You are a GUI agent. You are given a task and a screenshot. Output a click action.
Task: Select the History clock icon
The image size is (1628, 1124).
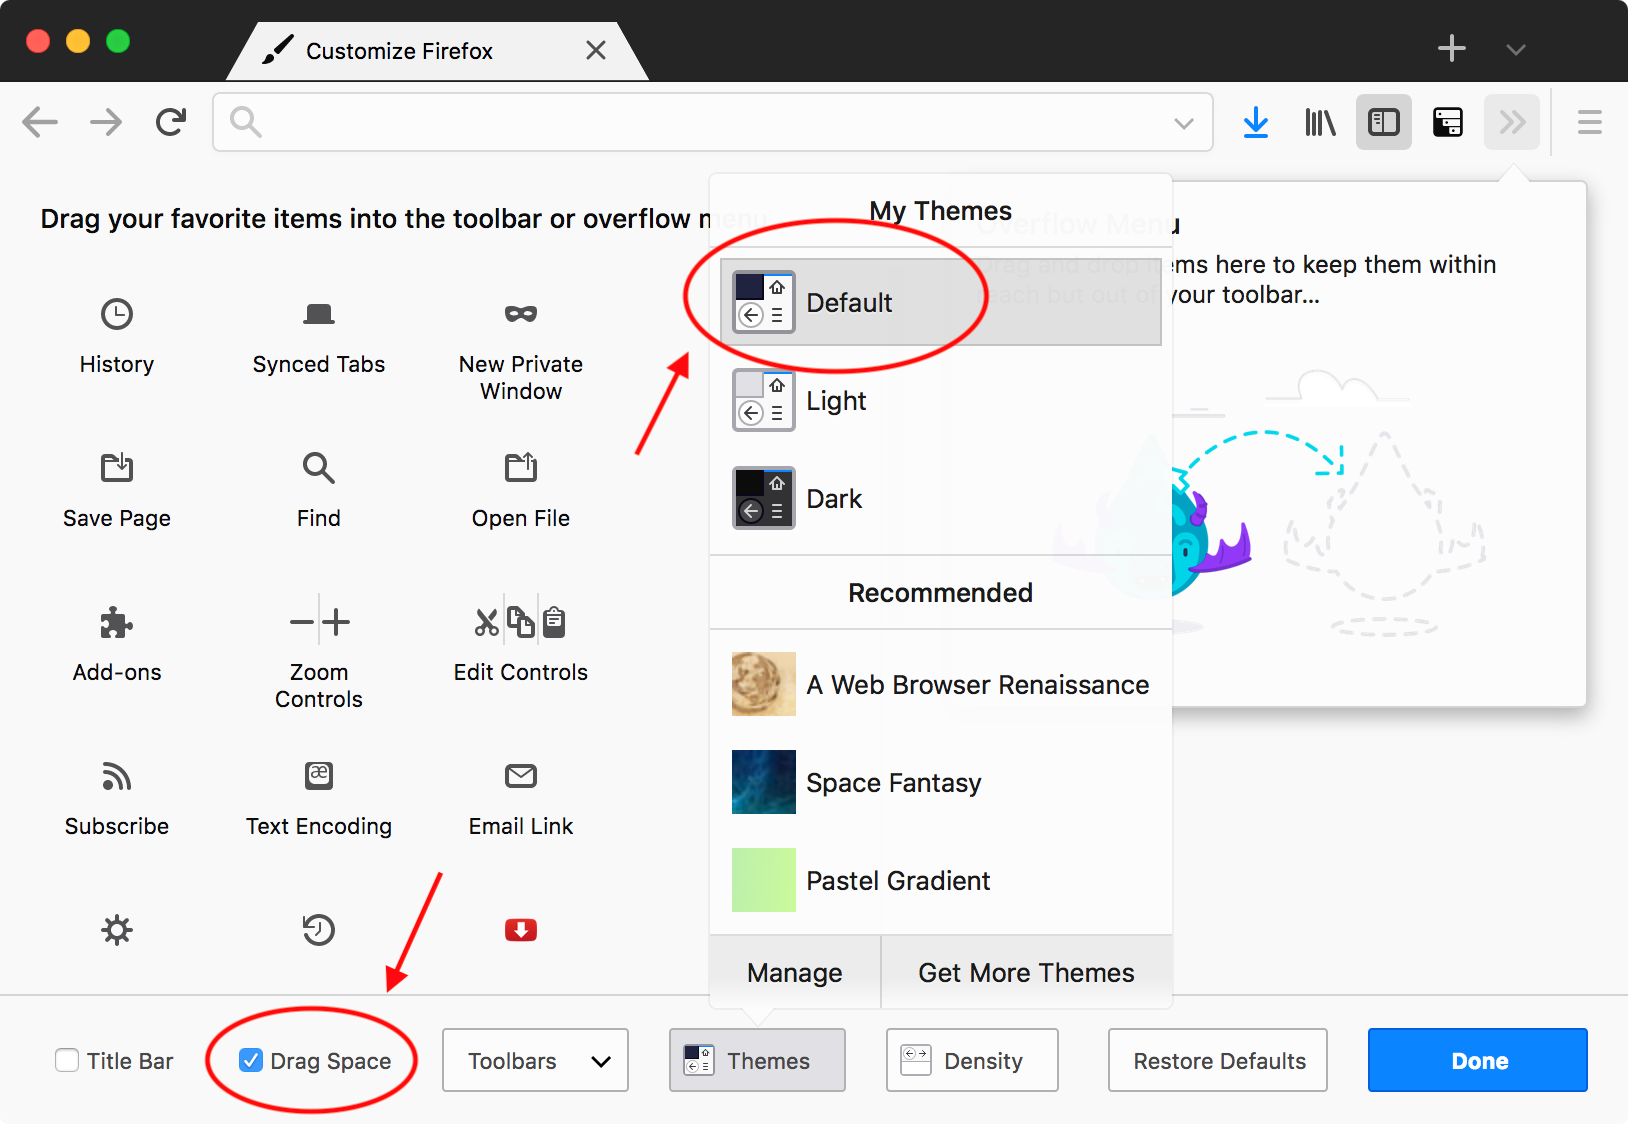(117, 314)
